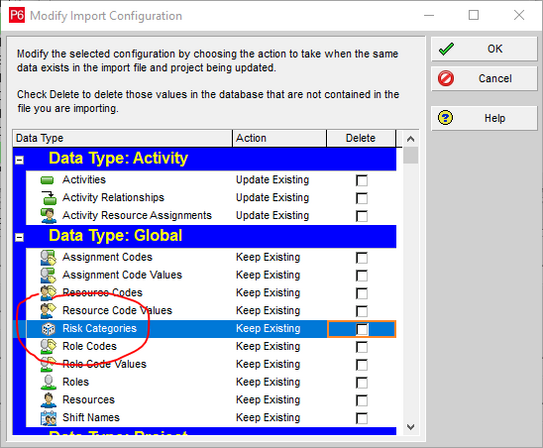Select the Activities row label

84,180
